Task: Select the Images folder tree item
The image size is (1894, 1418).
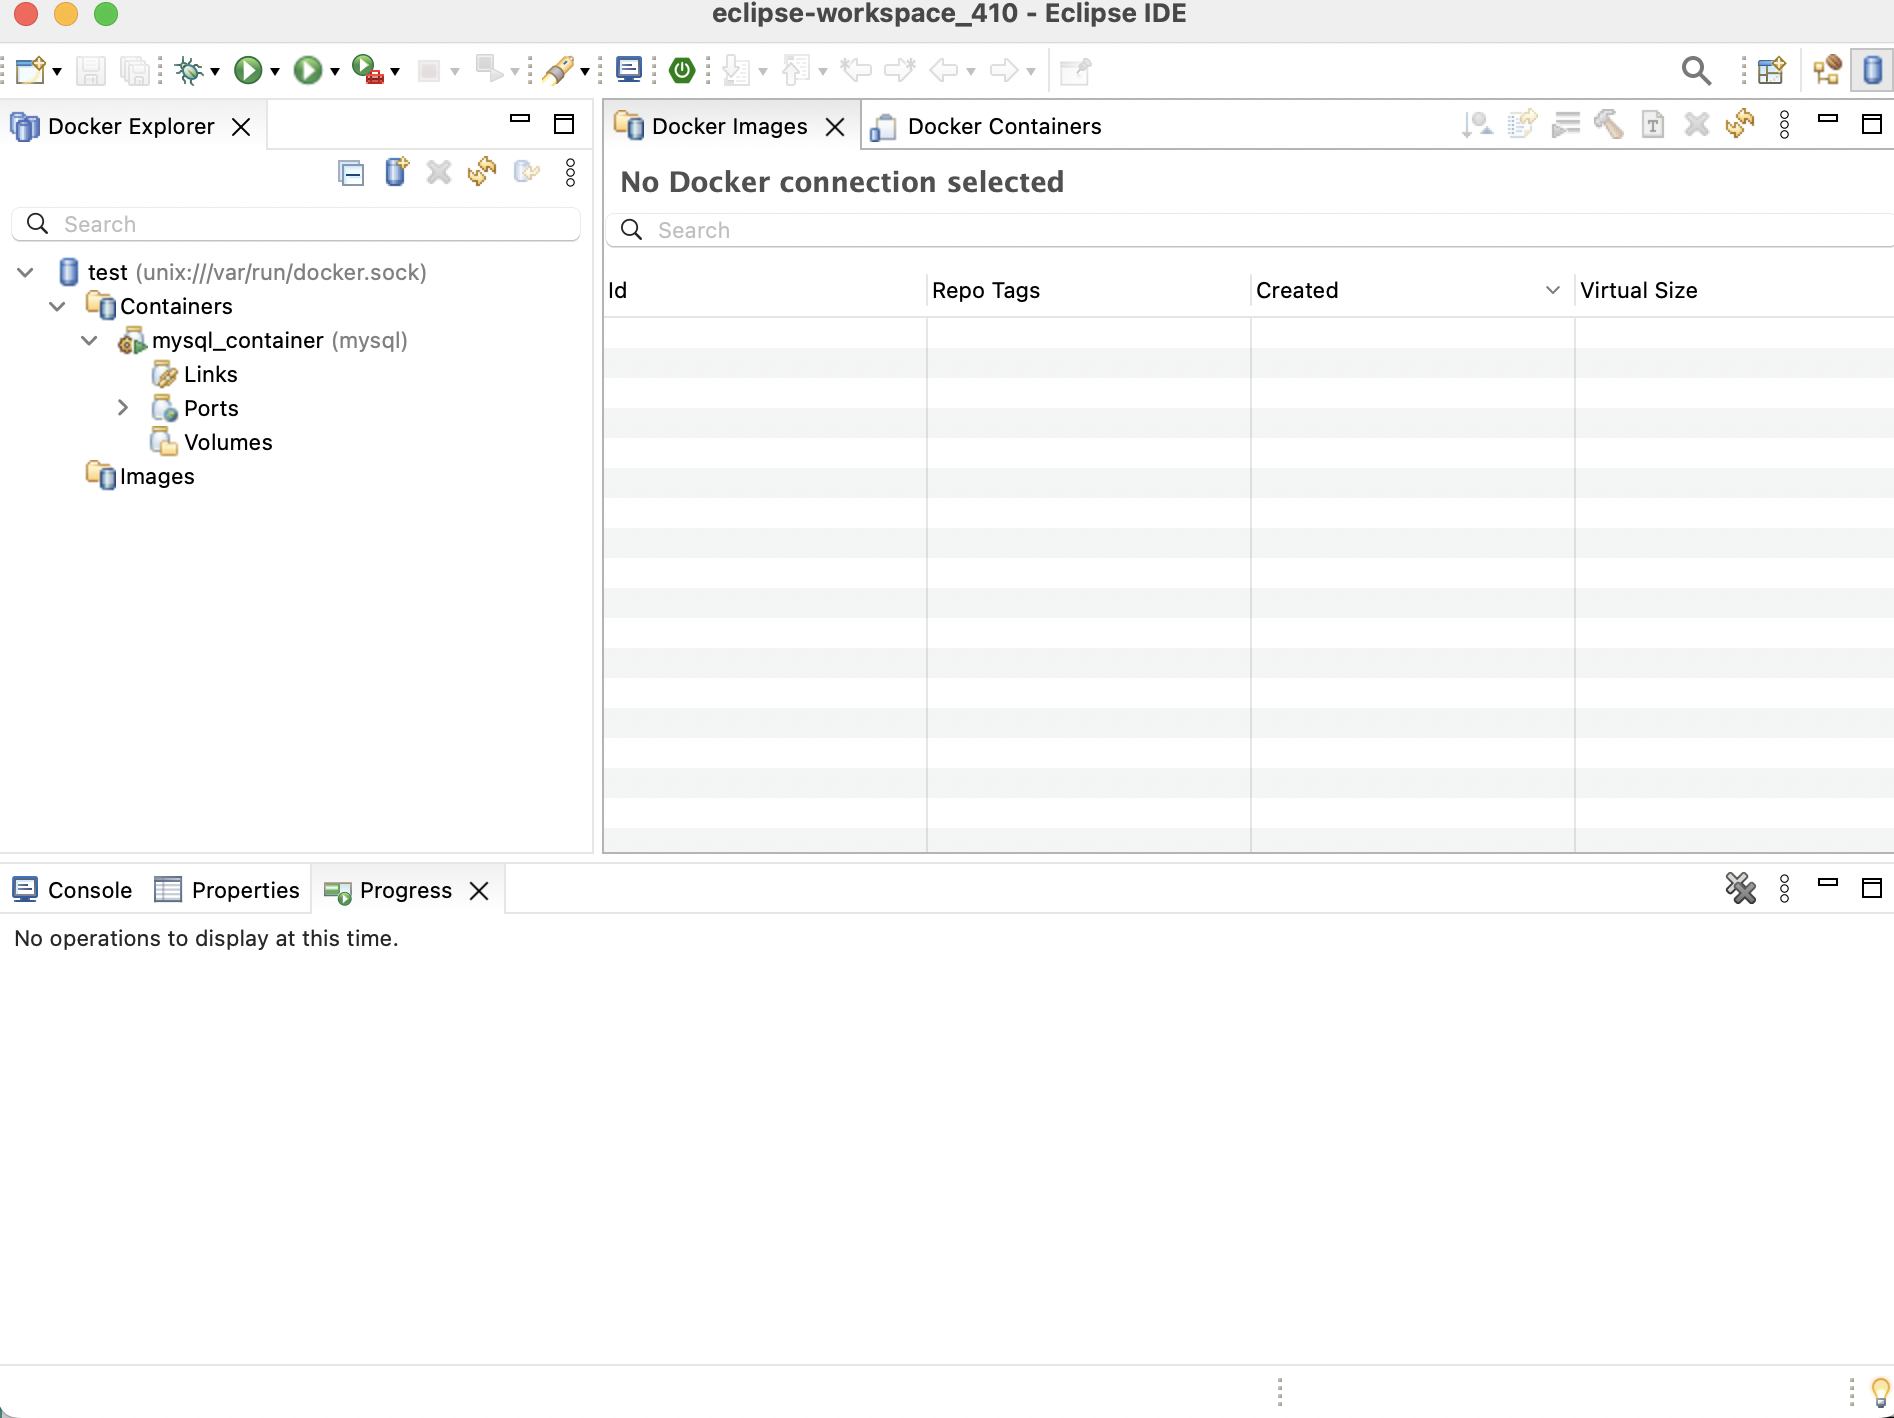Action: click(x=140, y=476)
